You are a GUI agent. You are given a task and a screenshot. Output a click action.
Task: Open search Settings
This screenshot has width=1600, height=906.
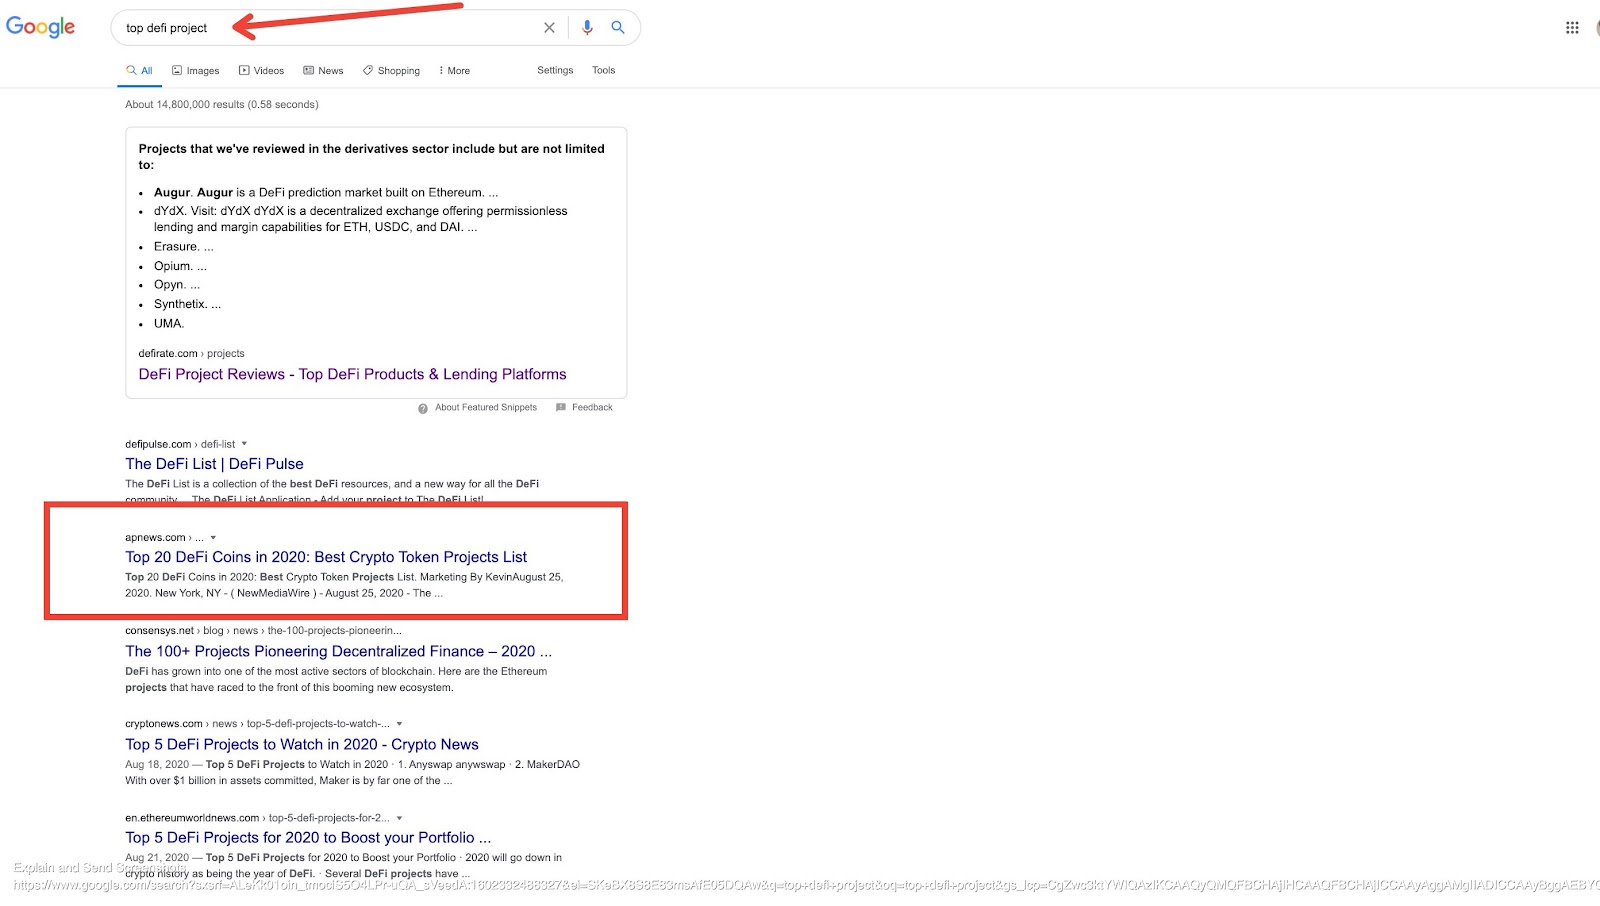[x=555, y=70]
